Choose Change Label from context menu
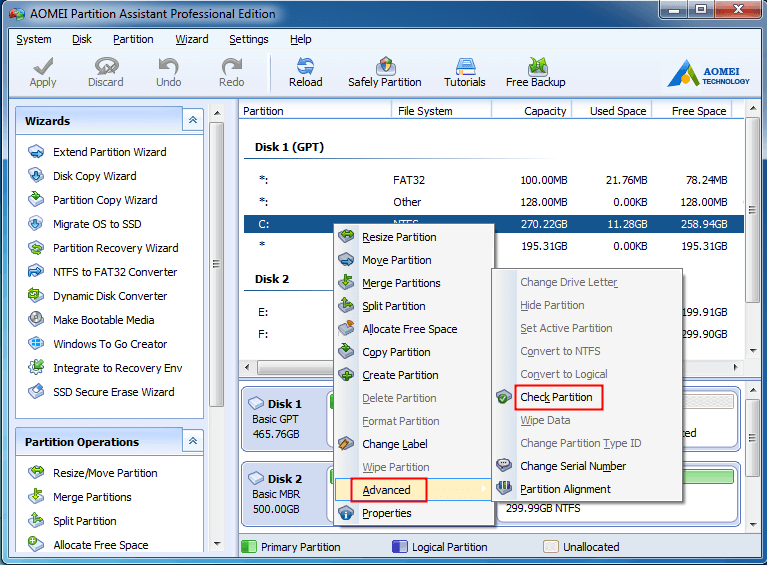 click(413, 444)
